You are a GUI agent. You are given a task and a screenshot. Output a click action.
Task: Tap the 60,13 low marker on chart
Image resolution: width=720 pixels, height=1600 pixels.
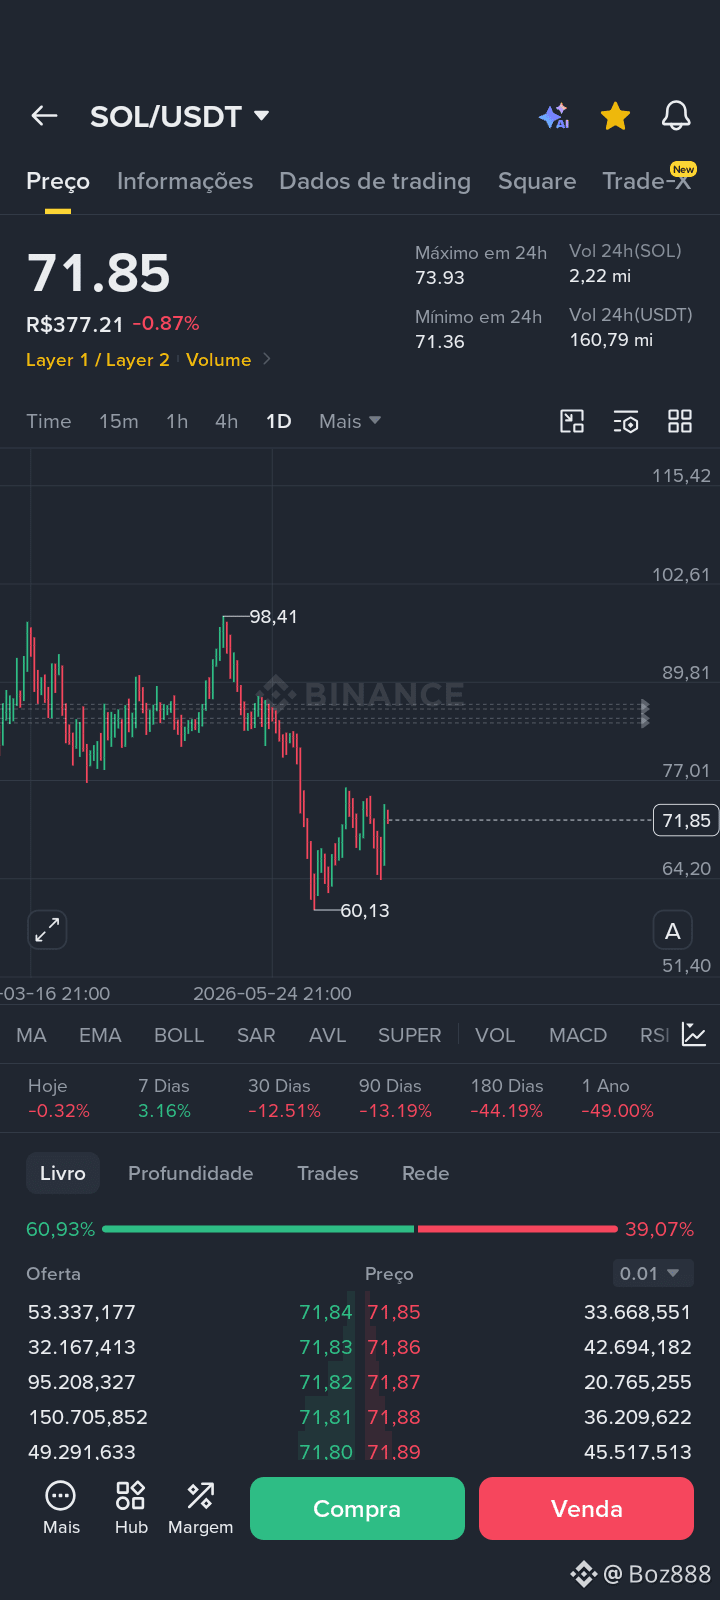[x=365, y=910]
